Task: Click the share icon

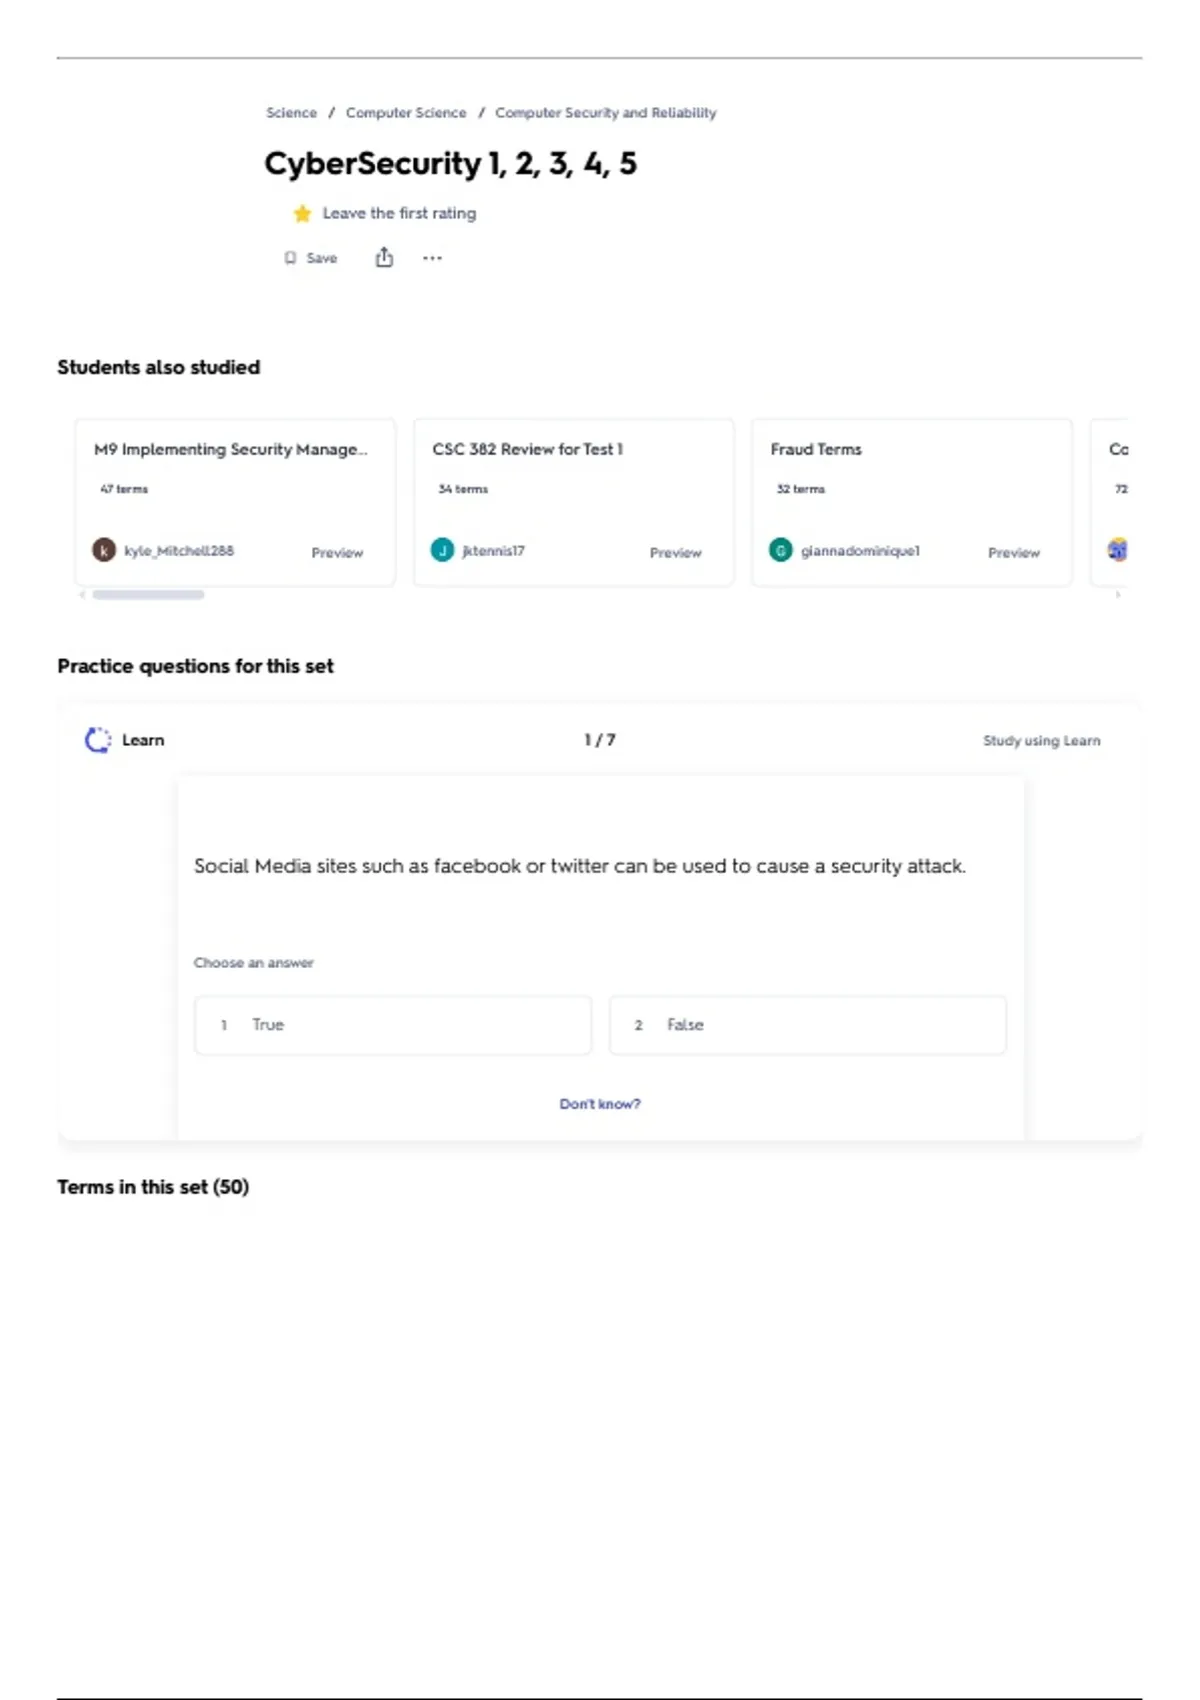Action: click(x=384, y=258)
